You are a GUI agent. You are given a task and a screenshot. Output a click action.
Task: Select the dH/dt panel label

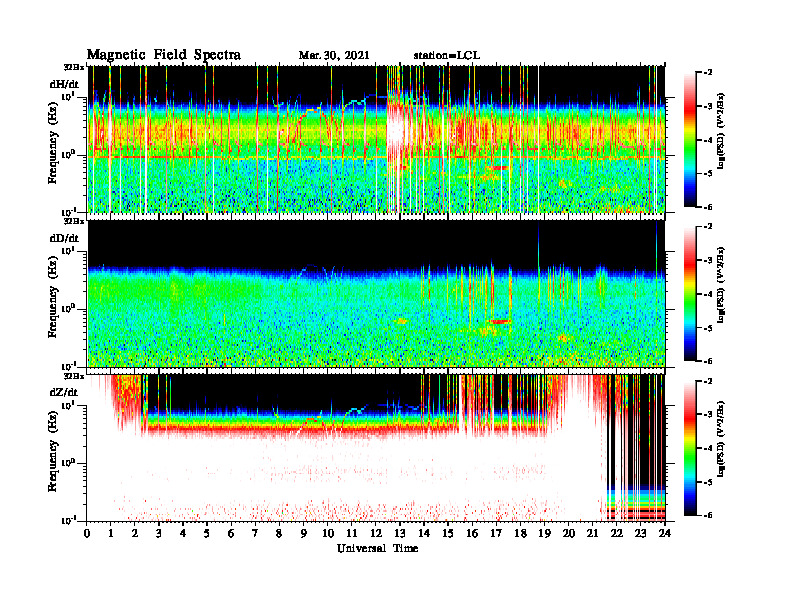point(64,83)
